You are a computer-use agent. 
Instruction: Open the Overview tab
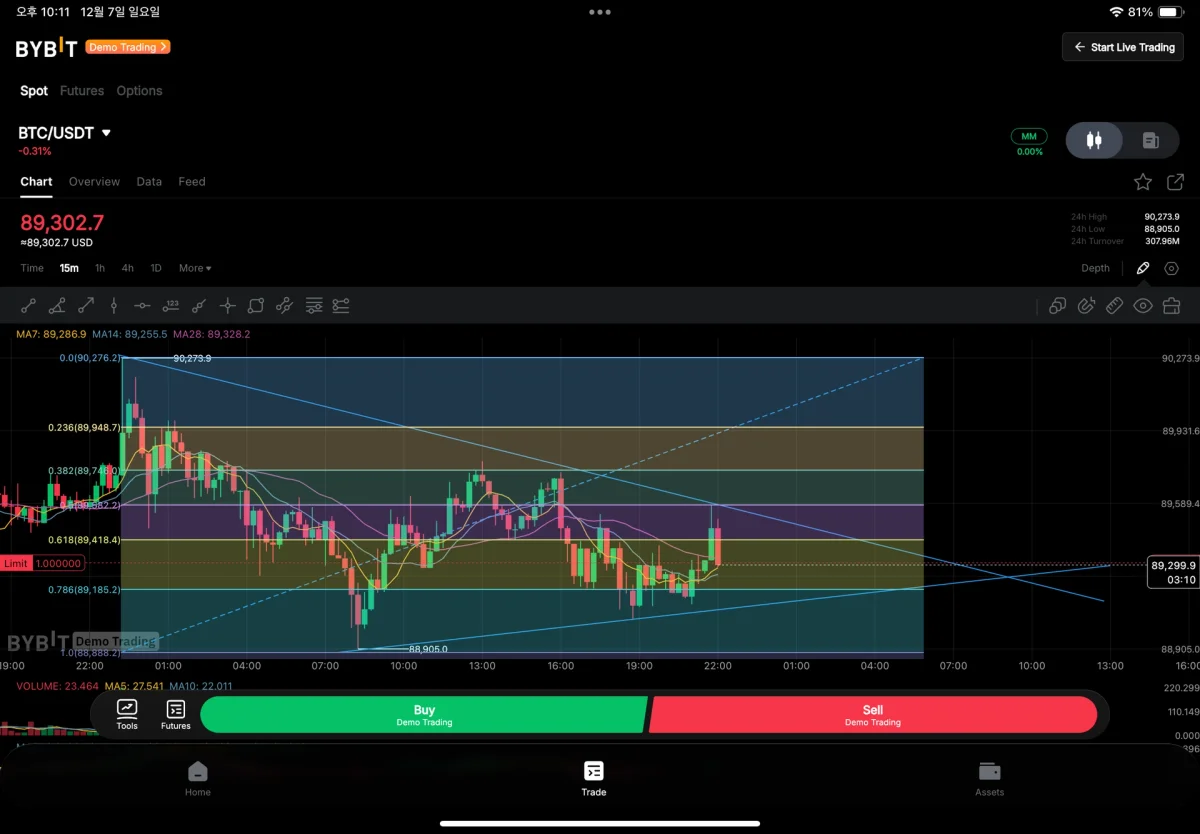94,182
